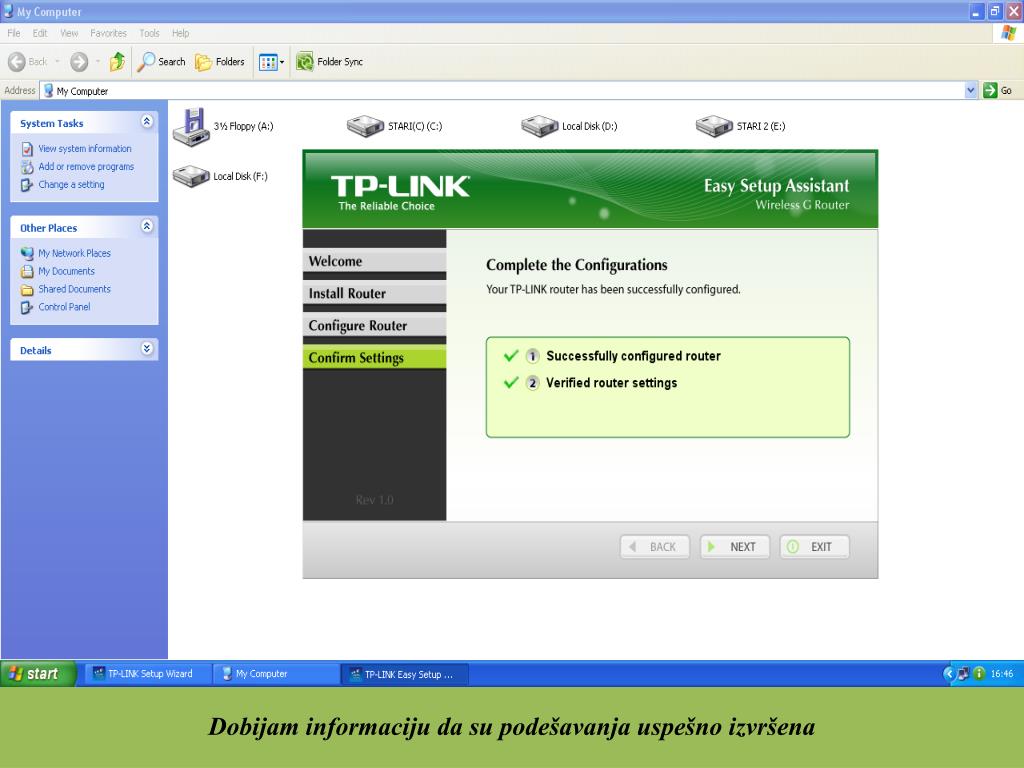Click the Back arrow icon in Explorer toolbar
Viewport: 1024px width, 768px height.
tap(17, 62)
